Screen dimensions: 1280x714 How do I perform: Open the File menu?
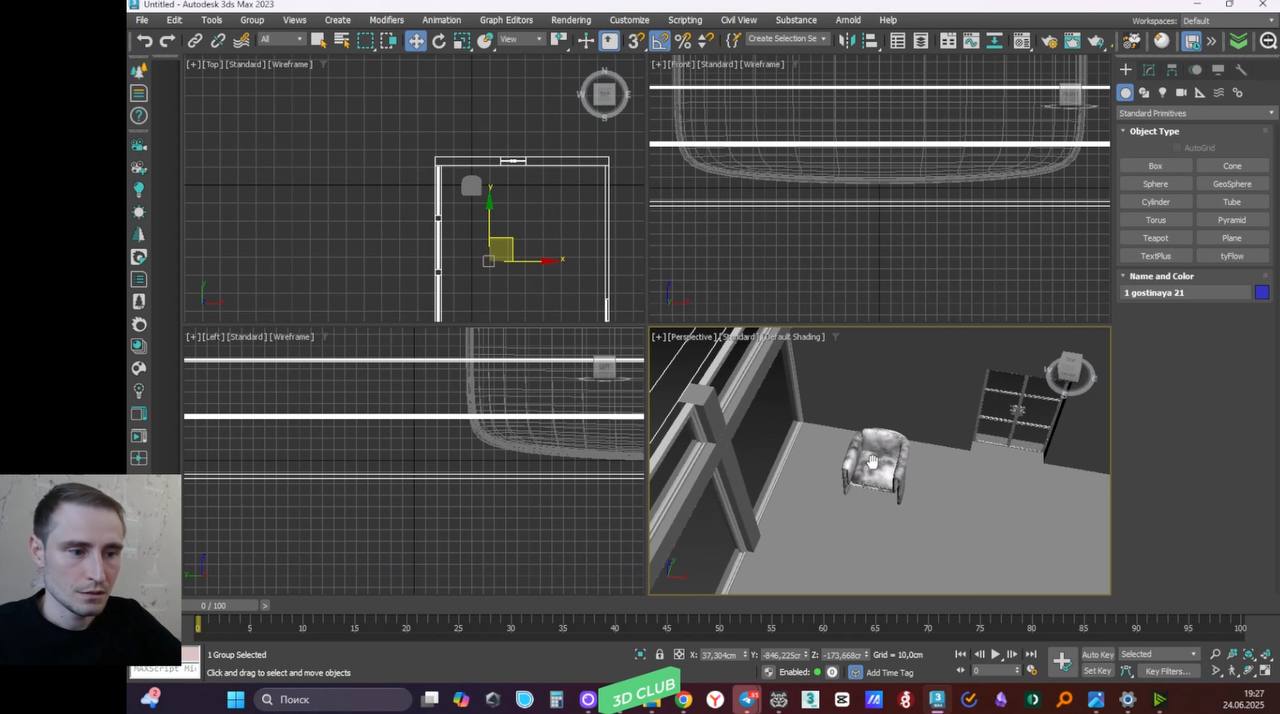click(142, 20)
